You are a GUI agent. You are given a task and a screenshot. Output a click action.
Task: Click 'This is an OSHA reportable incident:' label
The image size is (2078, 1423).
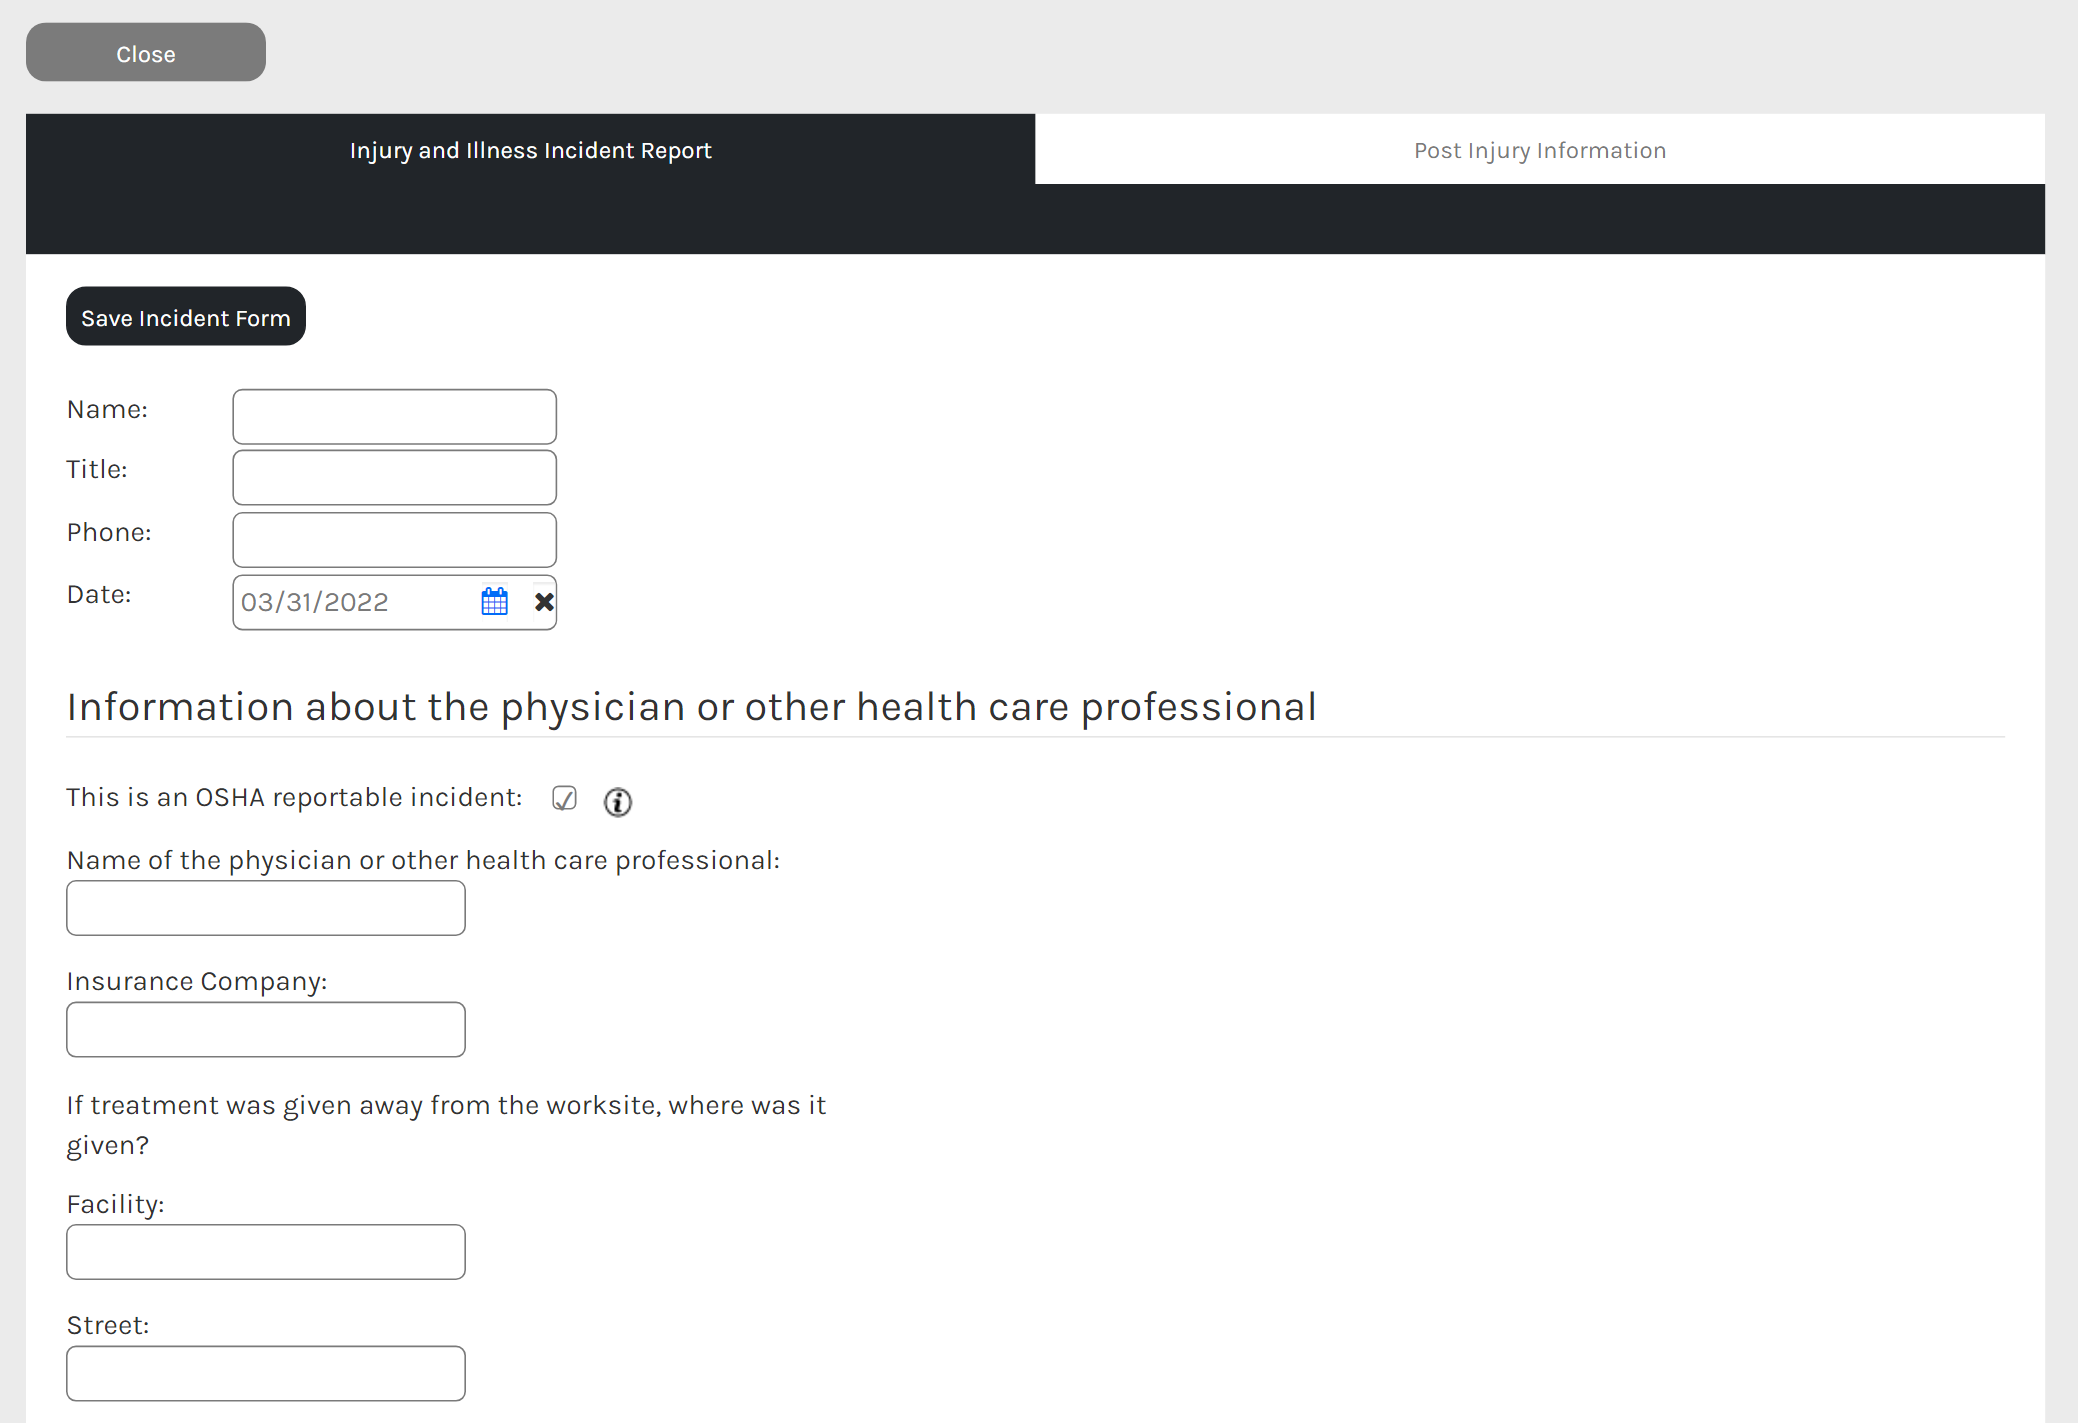click(295, 797)
